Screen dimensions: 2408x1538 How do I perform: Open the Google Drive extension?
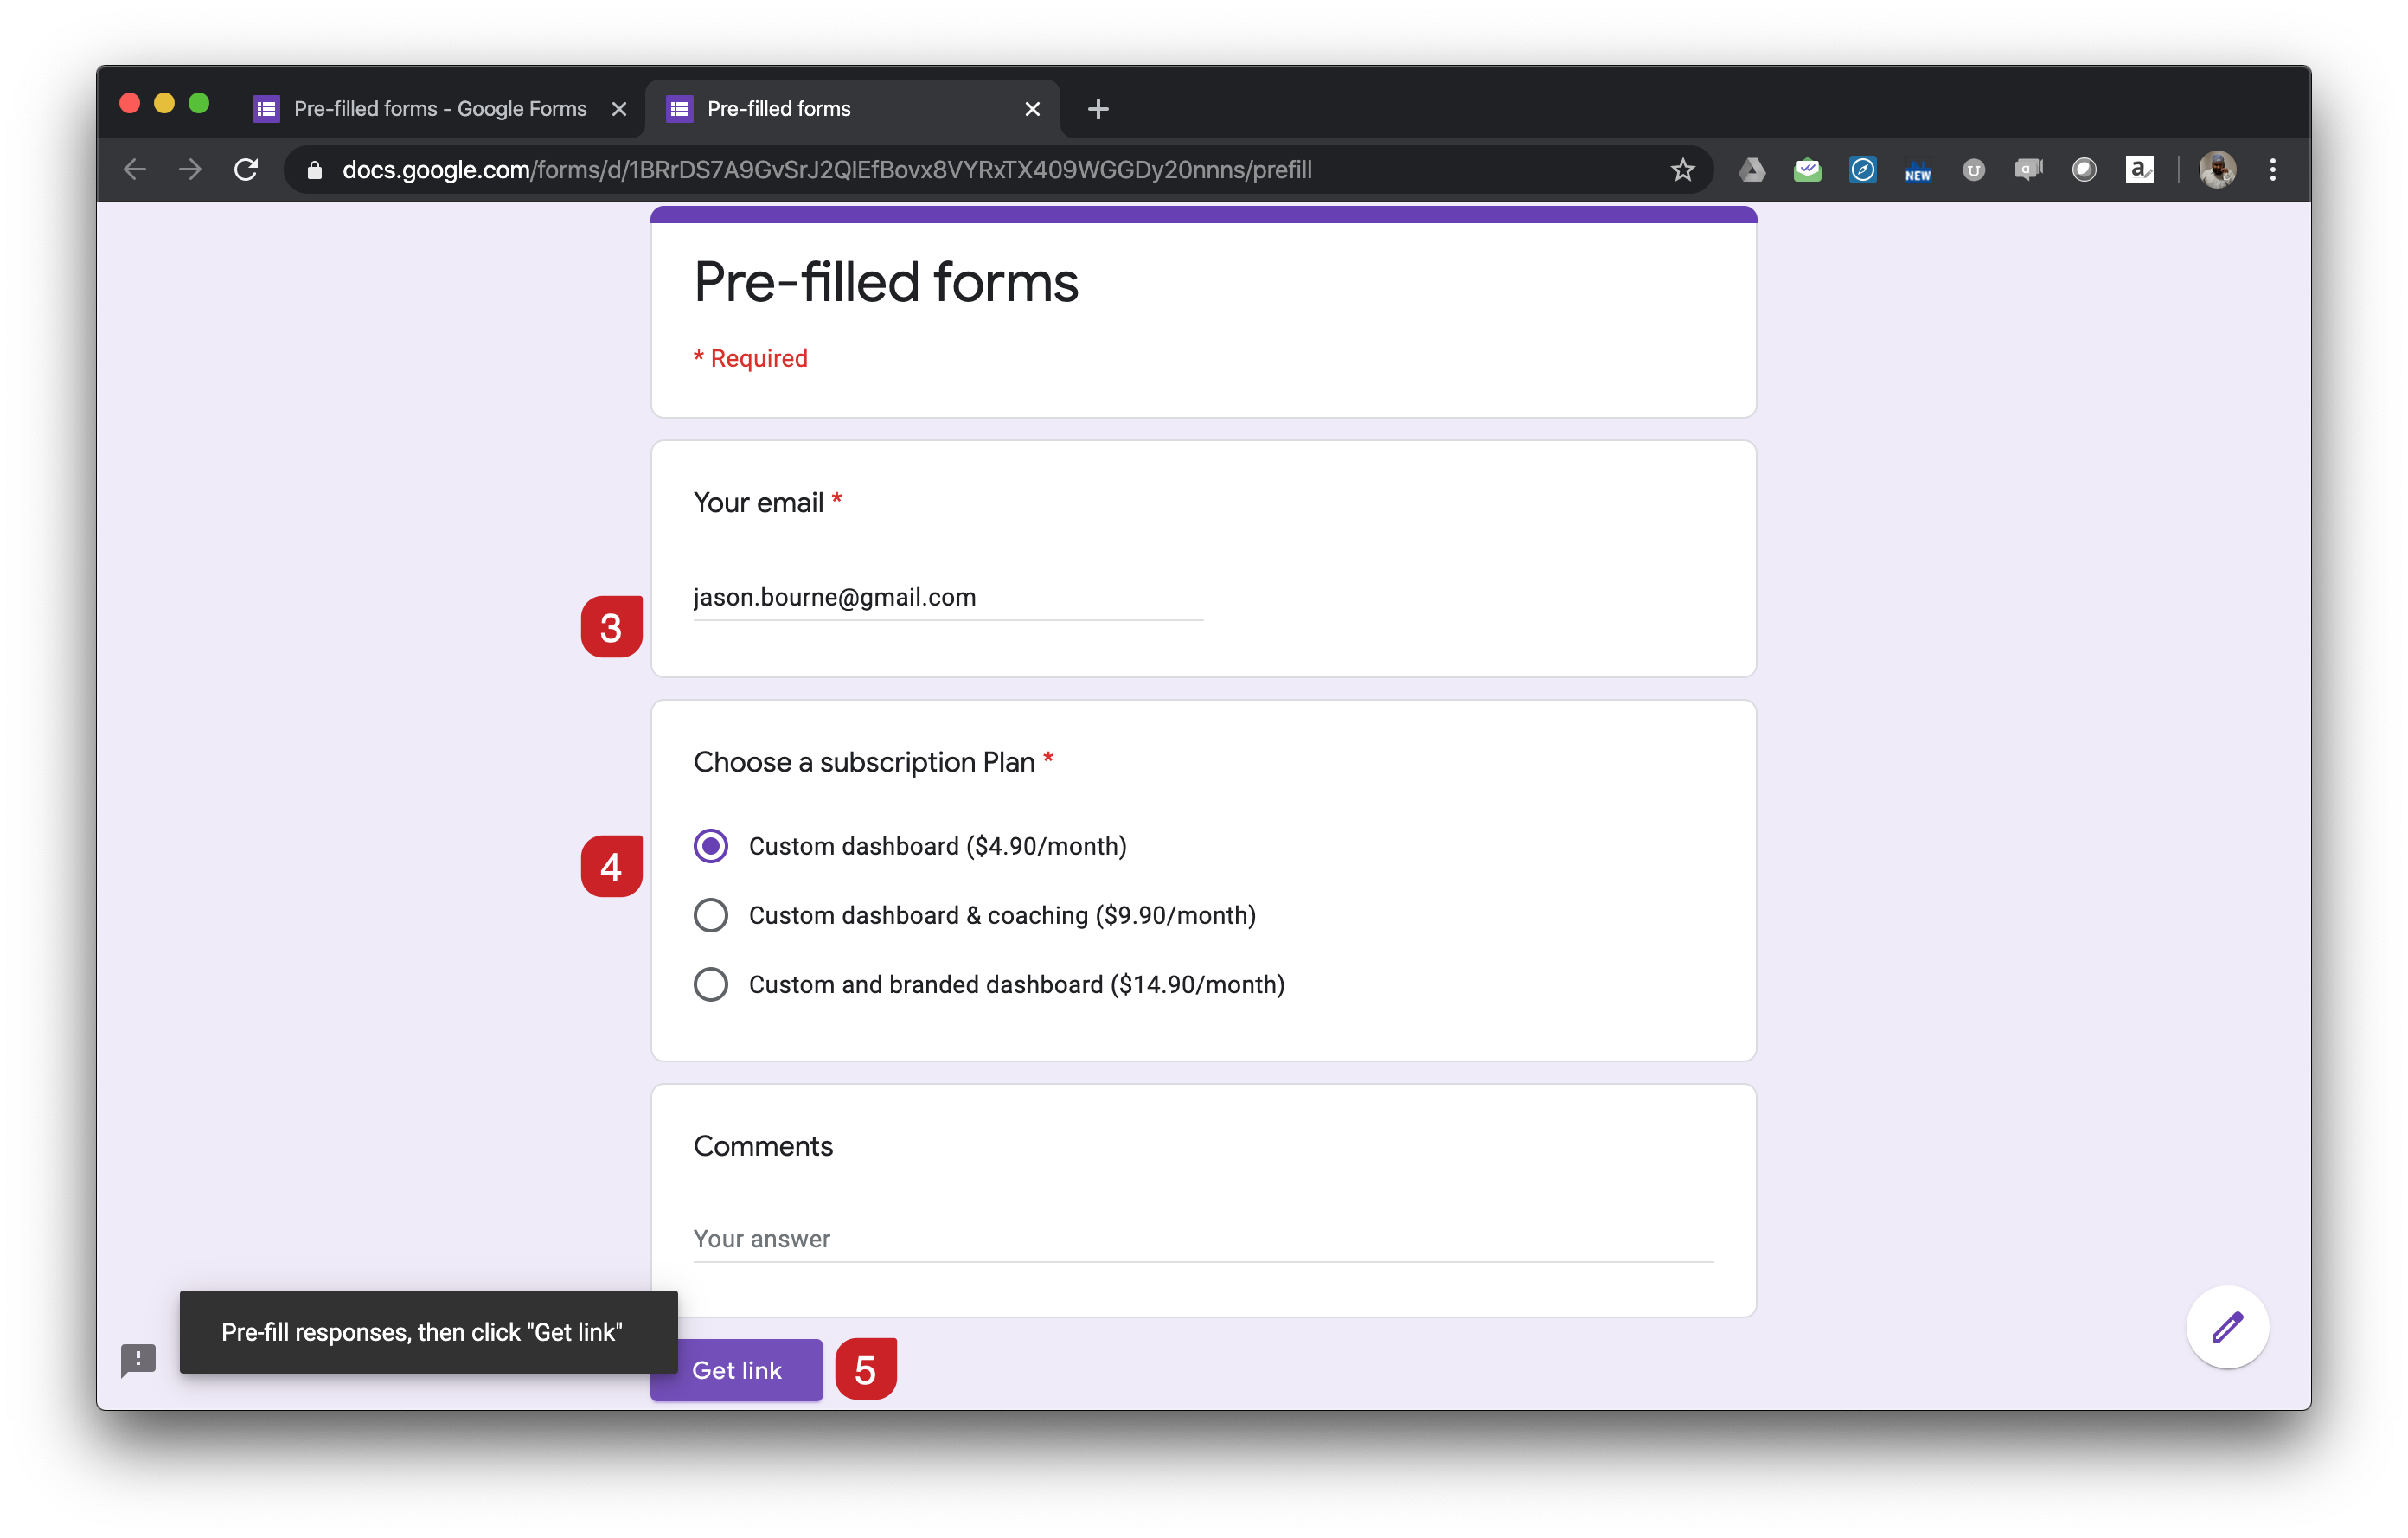pyautogui.click(x=1753, y=170)
